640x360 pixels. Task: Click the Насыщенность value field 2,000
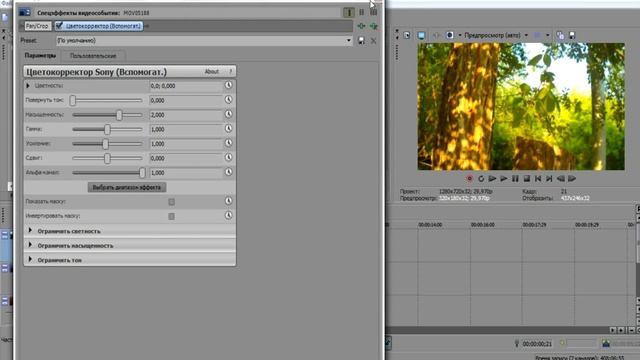(x=186, y=115)
